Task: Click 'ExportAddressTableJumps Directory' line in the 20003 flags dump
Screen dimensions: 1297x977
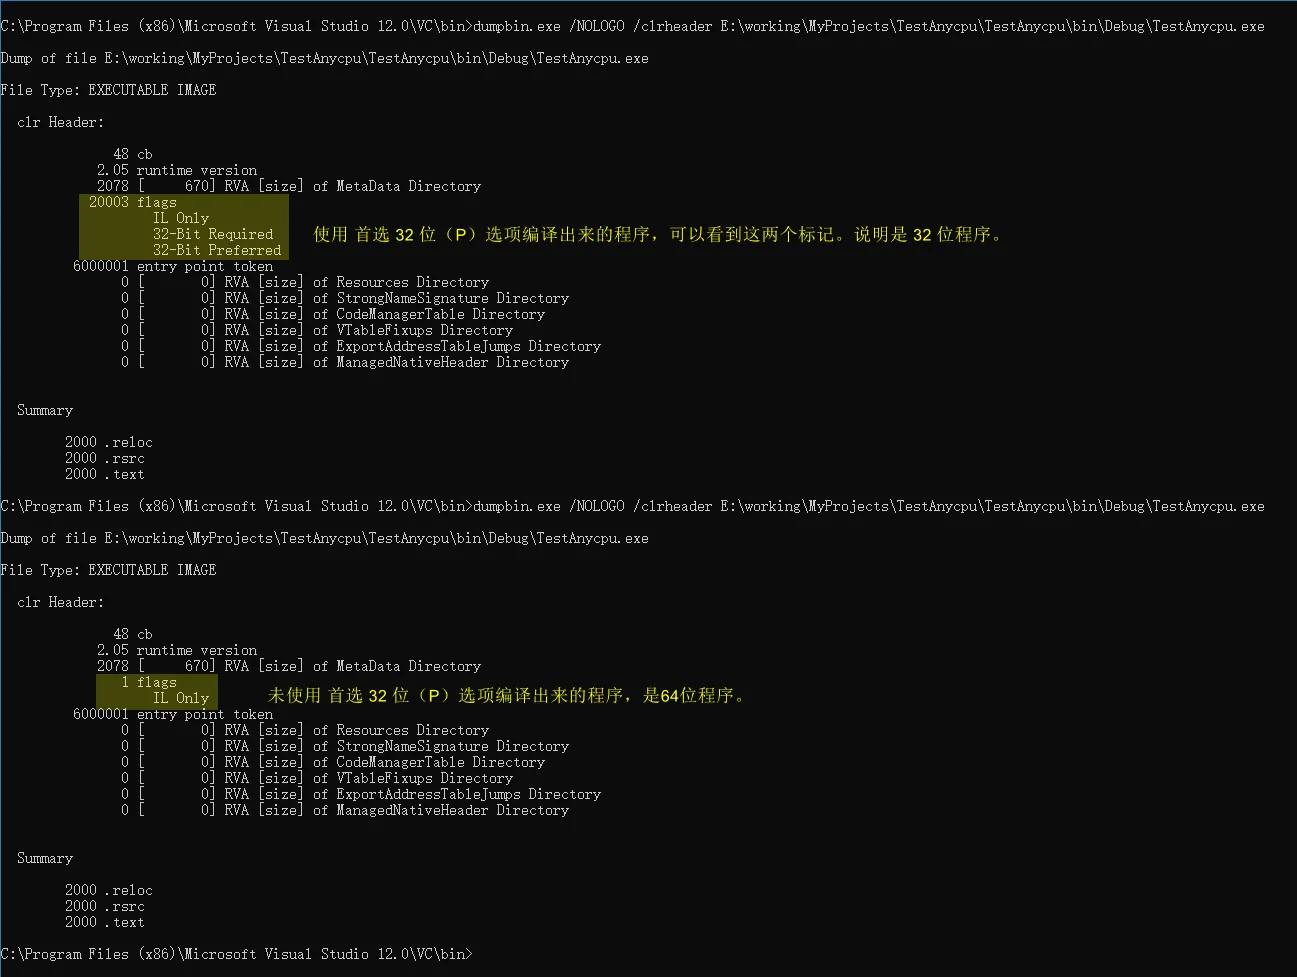Action: tap(360, 346)
